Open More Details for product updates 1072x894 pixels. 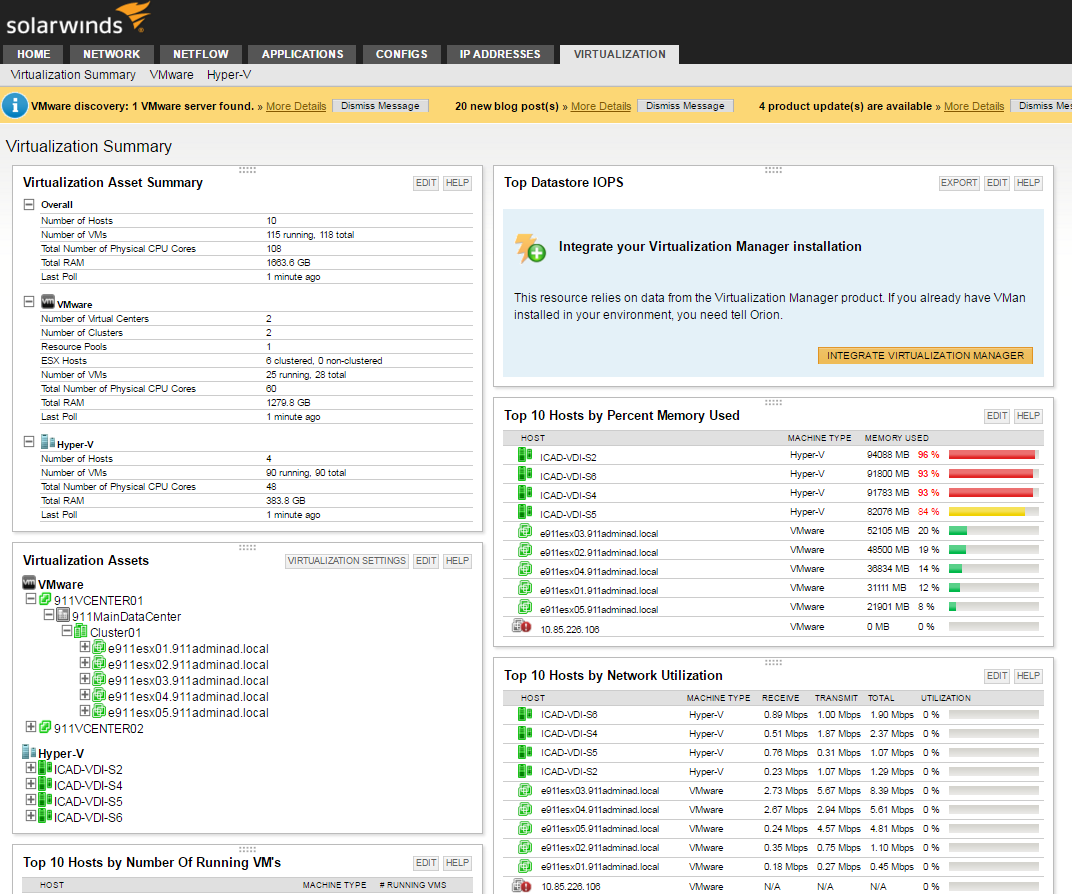pyautogui.click(x=974, y=107)
